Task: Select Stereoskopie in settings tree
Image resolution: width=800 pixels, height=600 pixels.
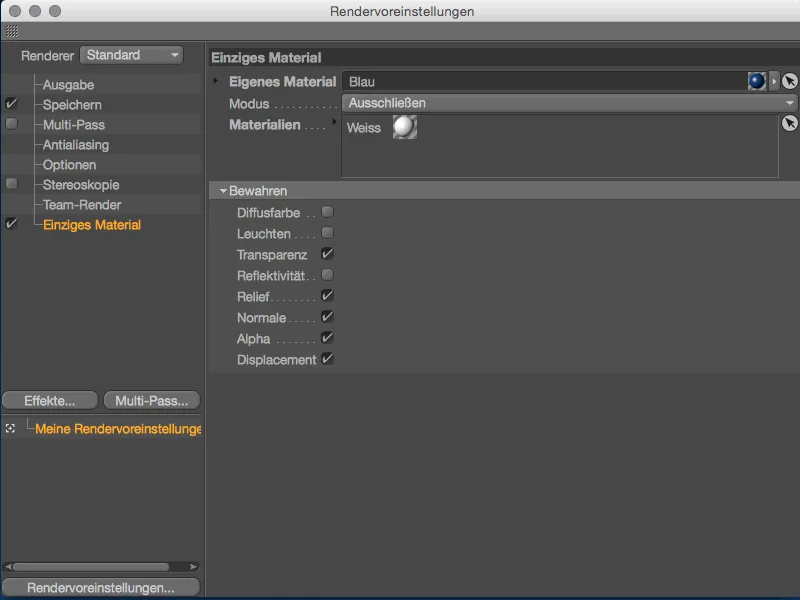Action: click(81, 185)
